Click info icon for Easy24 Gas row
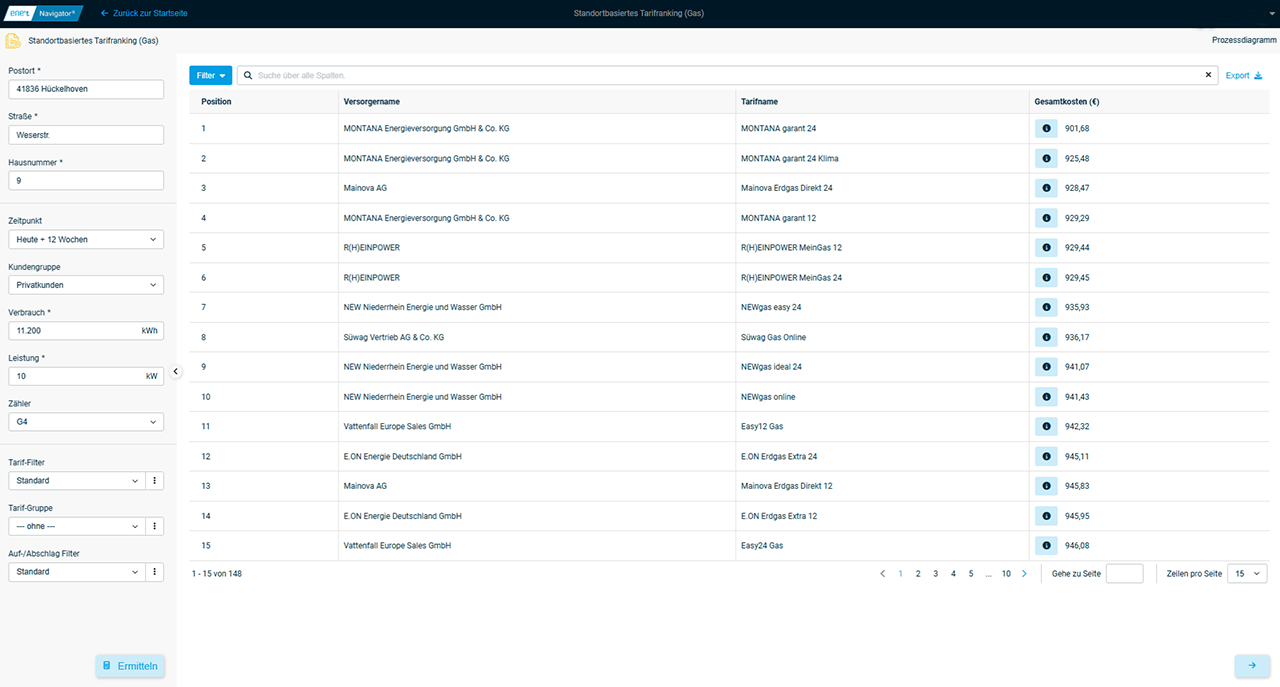Image resolution: width=1280 pixels, height=687 pixels. point(1045,546)
